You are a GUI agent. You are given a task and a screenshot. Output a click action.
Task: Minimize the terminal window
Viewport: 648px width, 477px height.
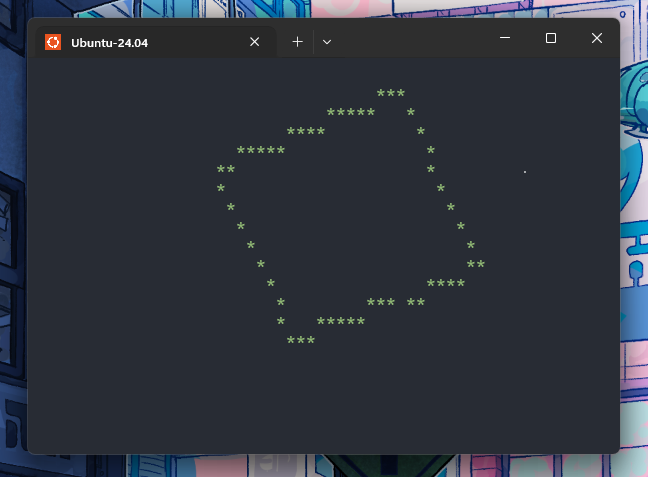tap(505, 38)
